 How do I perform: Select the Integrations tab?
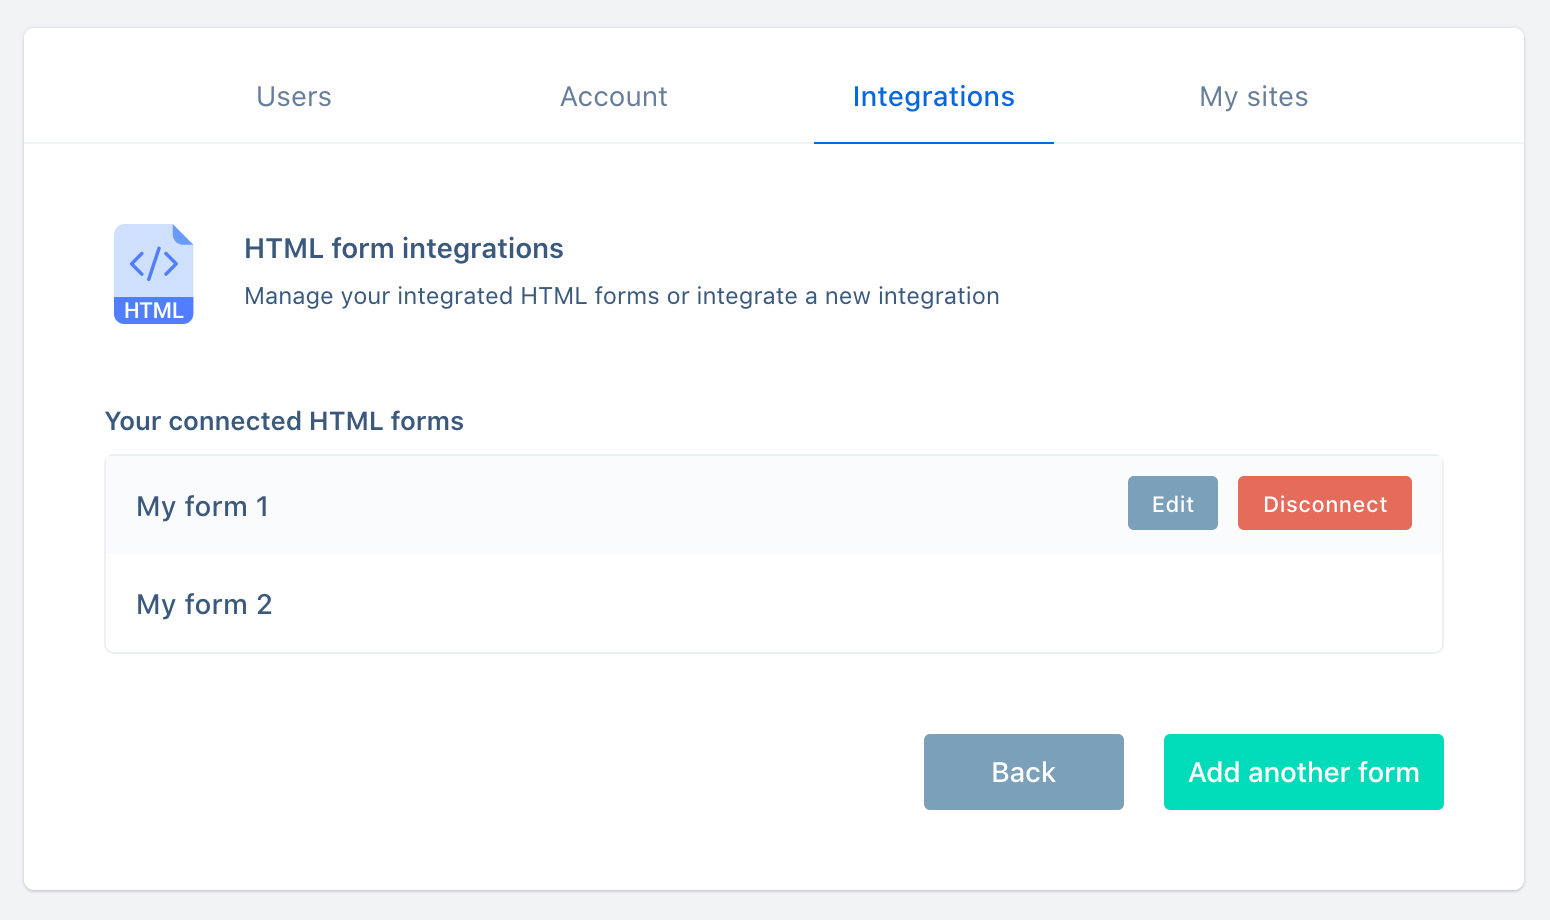coord(934,97)
